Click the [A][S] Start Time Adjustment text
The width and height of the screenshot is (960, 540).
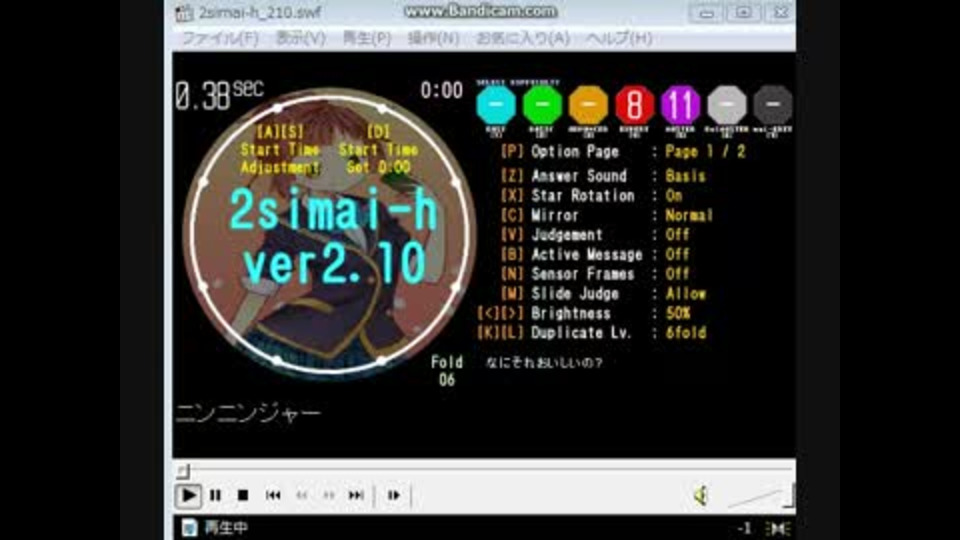point(280,149)
